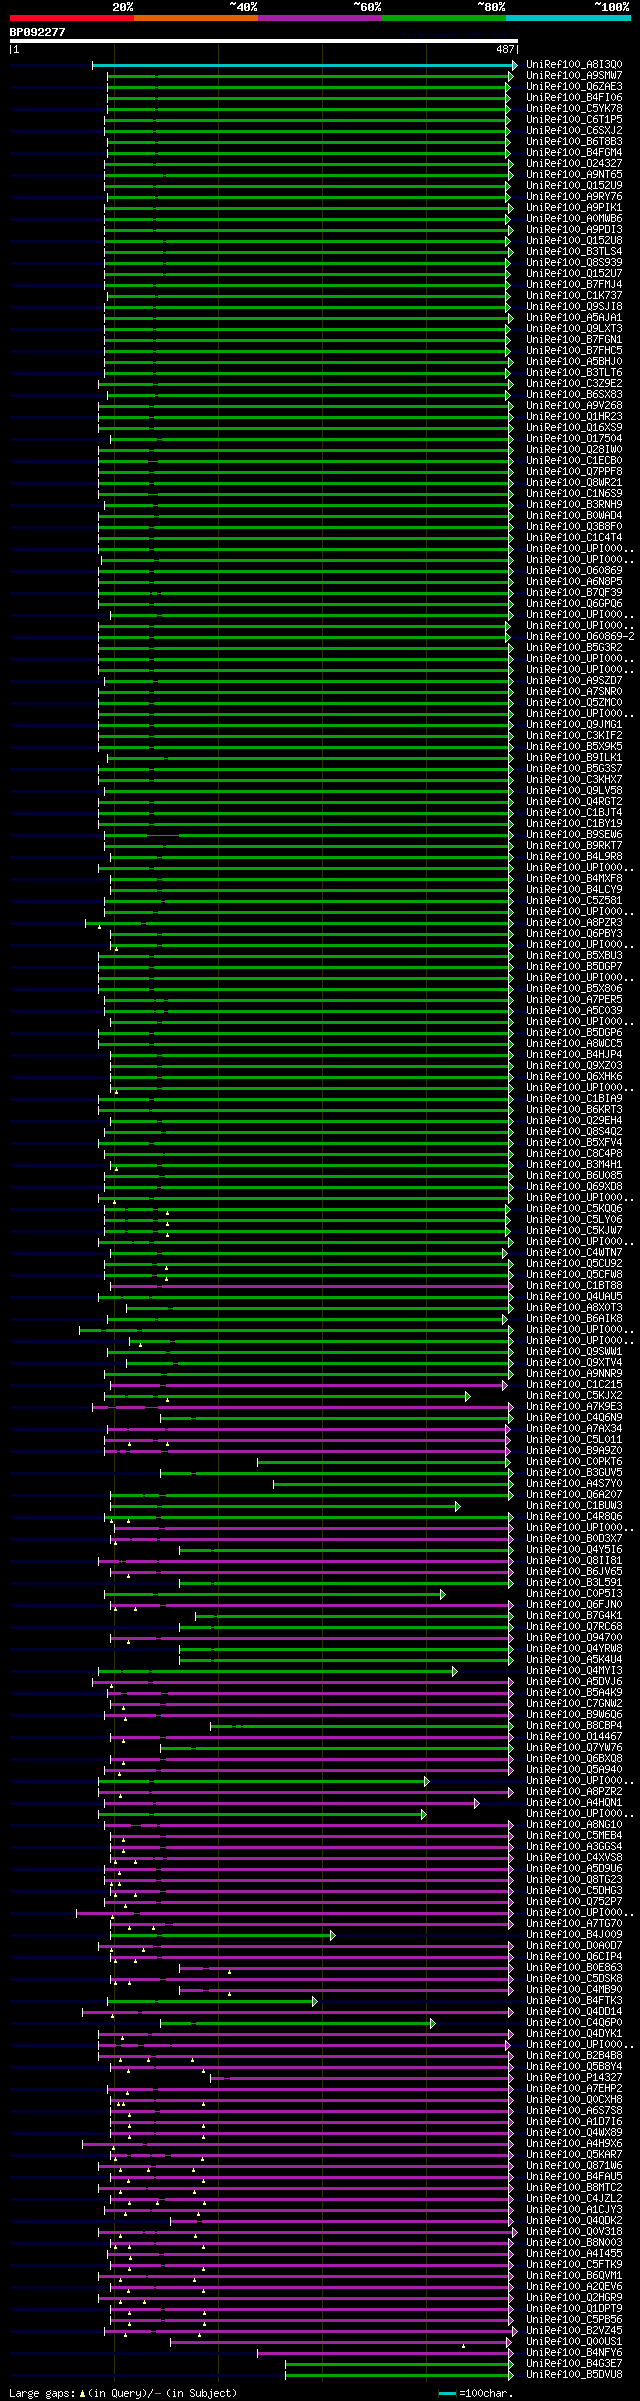Select label UniRef100_B7FGN1
The image size is (640, 2401).
coord(574,340)
